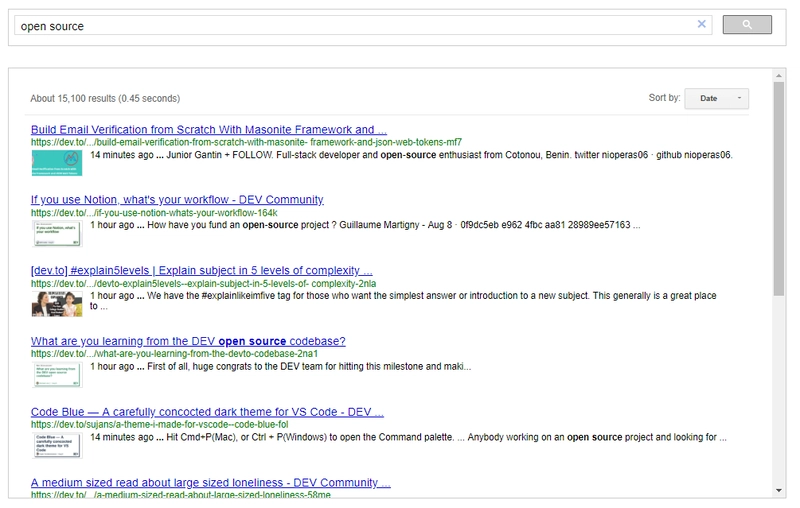This screenshot has height=508, width=800.
Task: Click the vertical scrollbar thumb
Action: pos(779,190)
